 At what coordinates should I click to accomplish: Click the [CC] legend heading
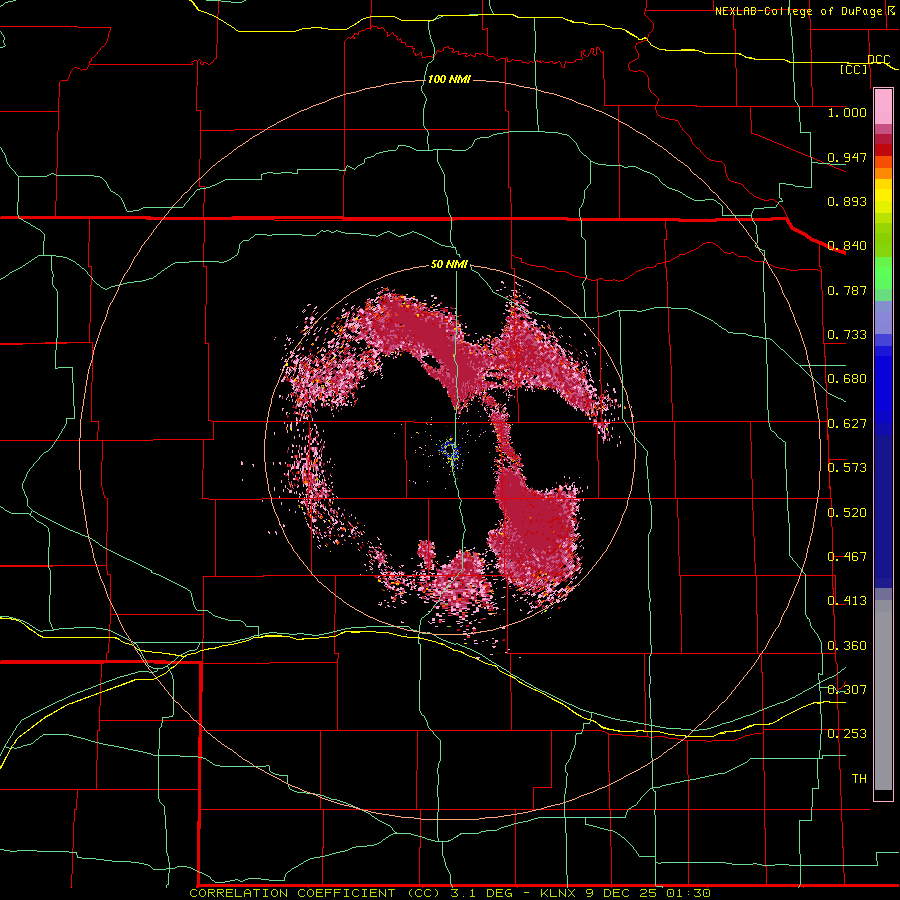click(854, 69)
